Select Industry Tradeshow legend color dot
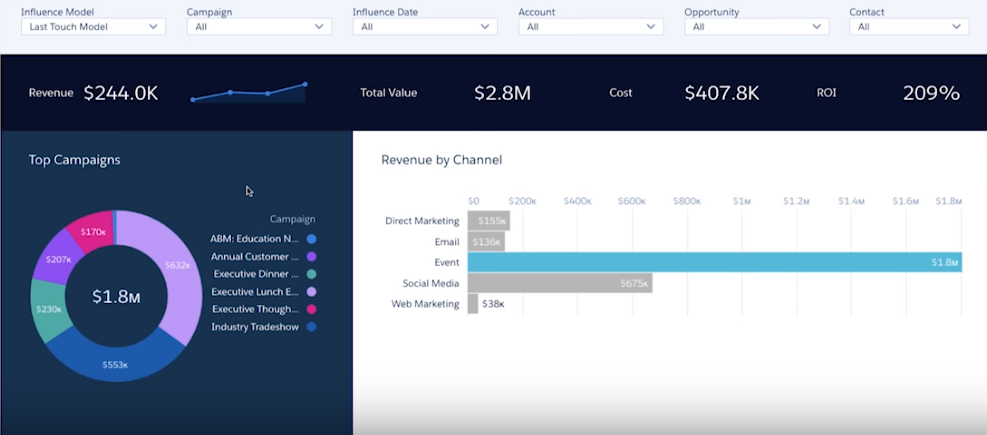Image resolution: width=987 pixels, height=435 pixels. [x=311, y=327]
